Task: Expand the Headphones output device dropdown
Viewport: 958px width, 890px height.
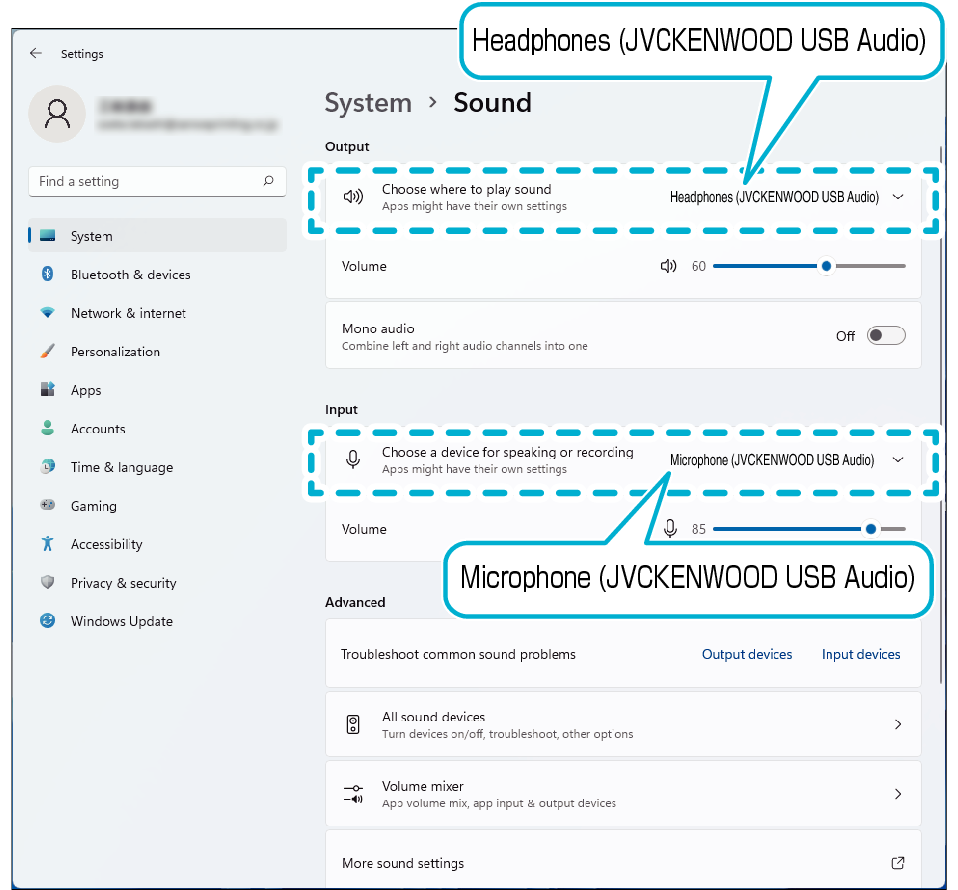Action: [897, 197]
